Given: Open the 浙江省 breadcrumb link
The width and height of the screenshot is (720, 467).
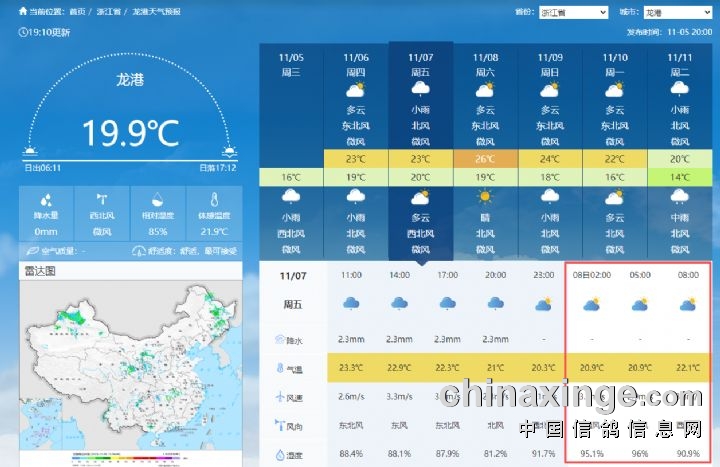Looking at the screenshot, I should pos(110,12).
